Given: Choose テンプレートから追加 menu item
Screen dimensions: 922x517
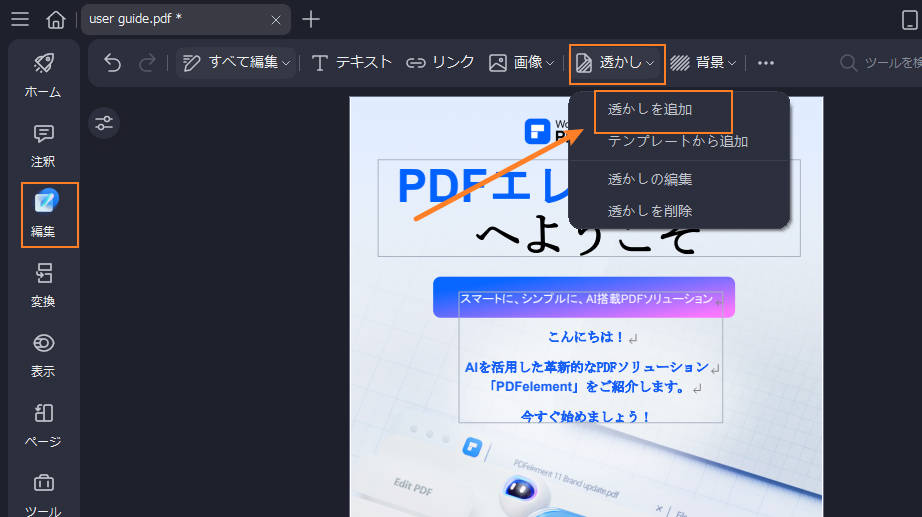Looking at the screenshot, I should 678,141.
